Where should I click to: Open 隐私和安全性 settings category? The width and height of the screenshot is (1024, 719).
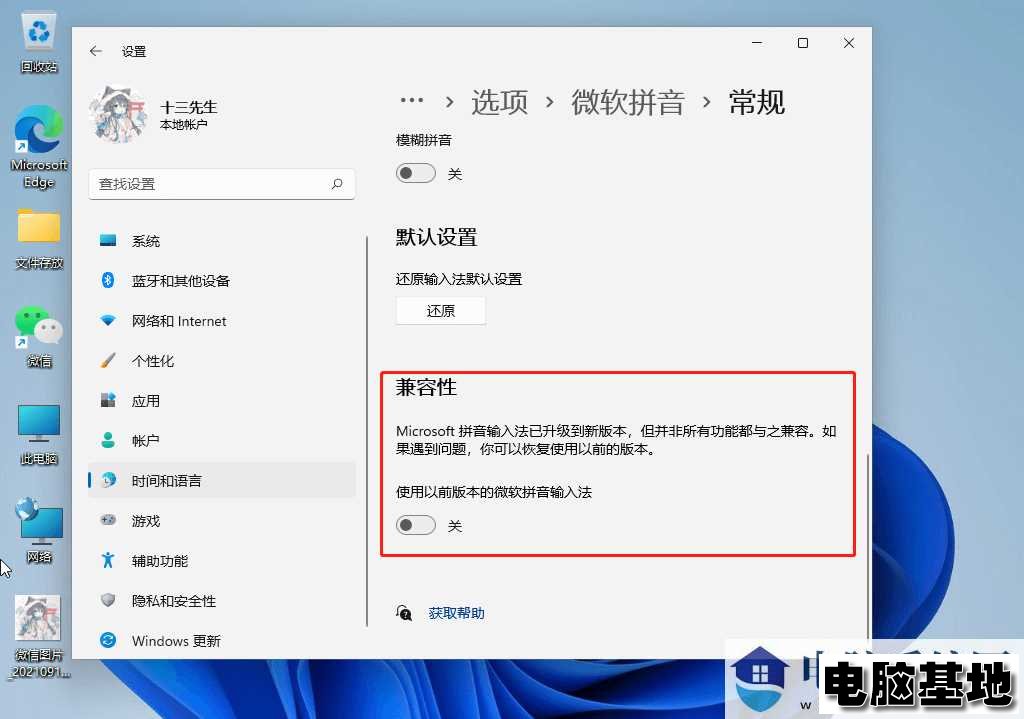[222, 600]
